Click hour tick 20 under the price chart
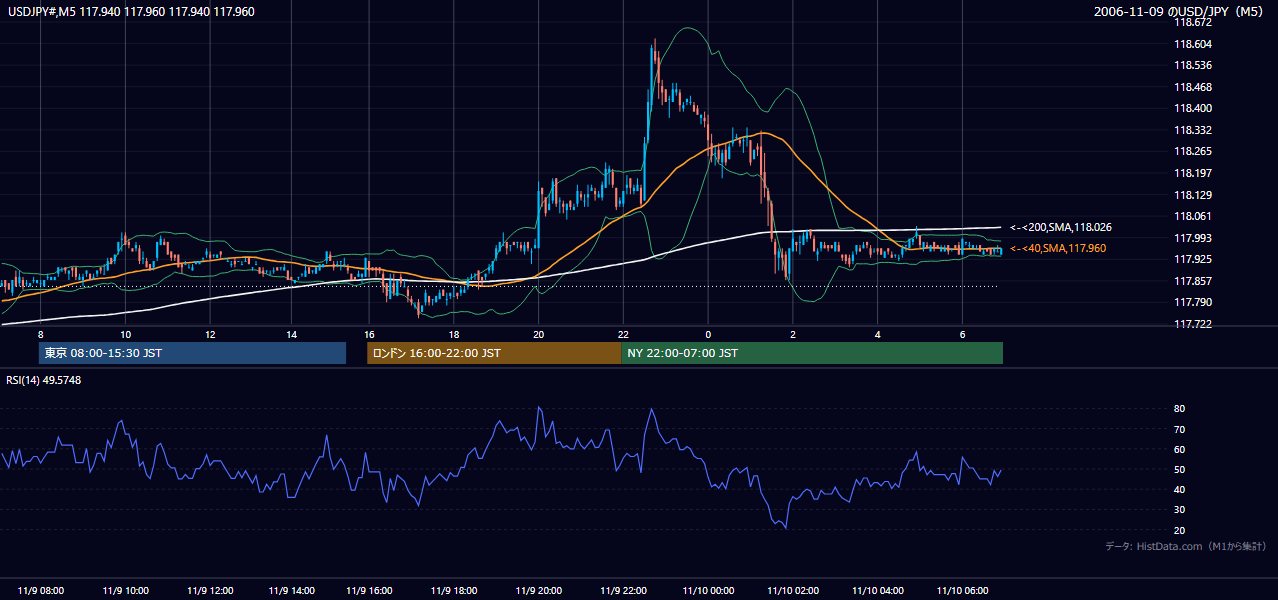This screenshot has width=1278, height=600. pos(539,334)
